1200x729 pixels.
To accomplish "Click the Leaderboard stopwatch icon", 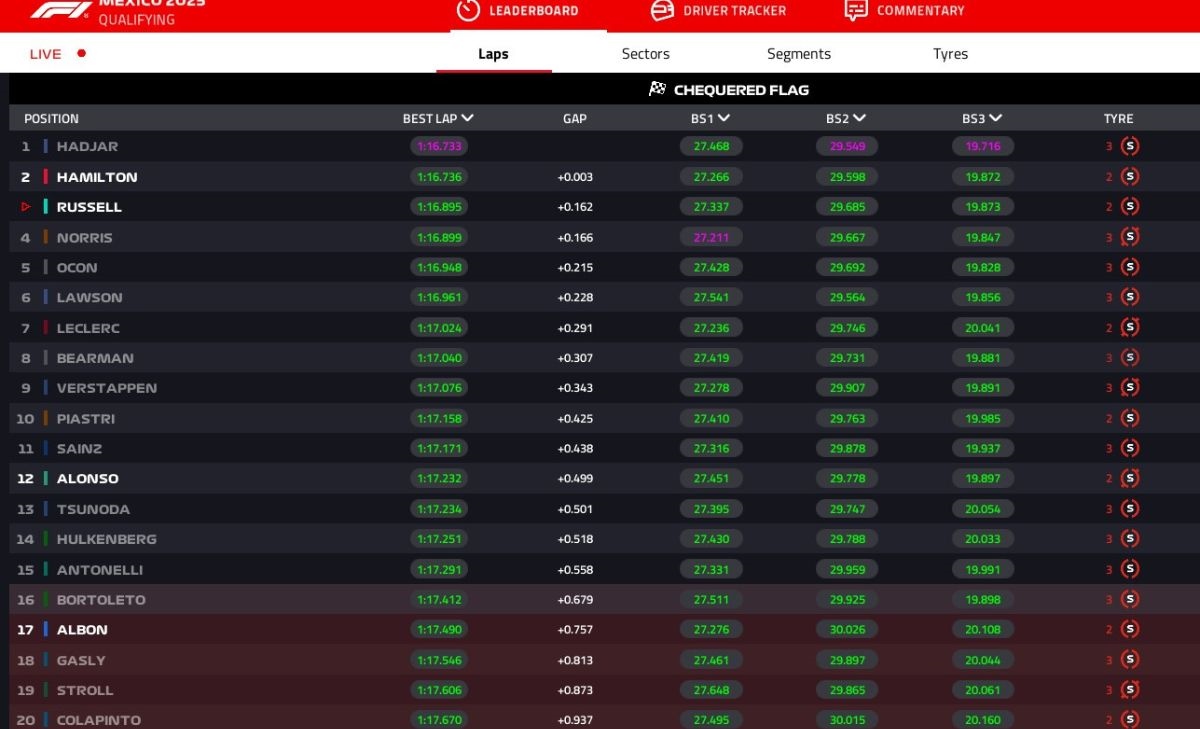I will (x=468, y=10).
